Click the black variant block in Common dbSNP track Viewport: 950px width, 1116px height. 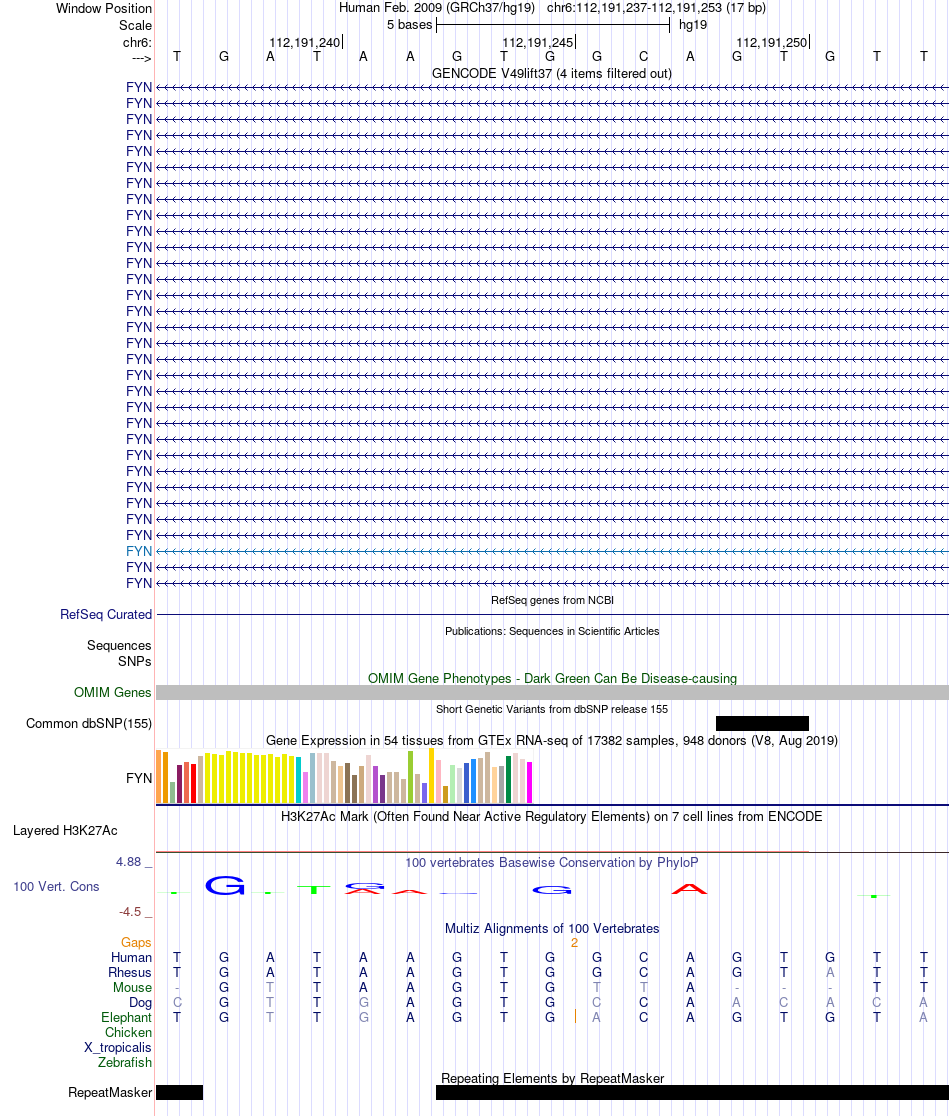(762, 723)
